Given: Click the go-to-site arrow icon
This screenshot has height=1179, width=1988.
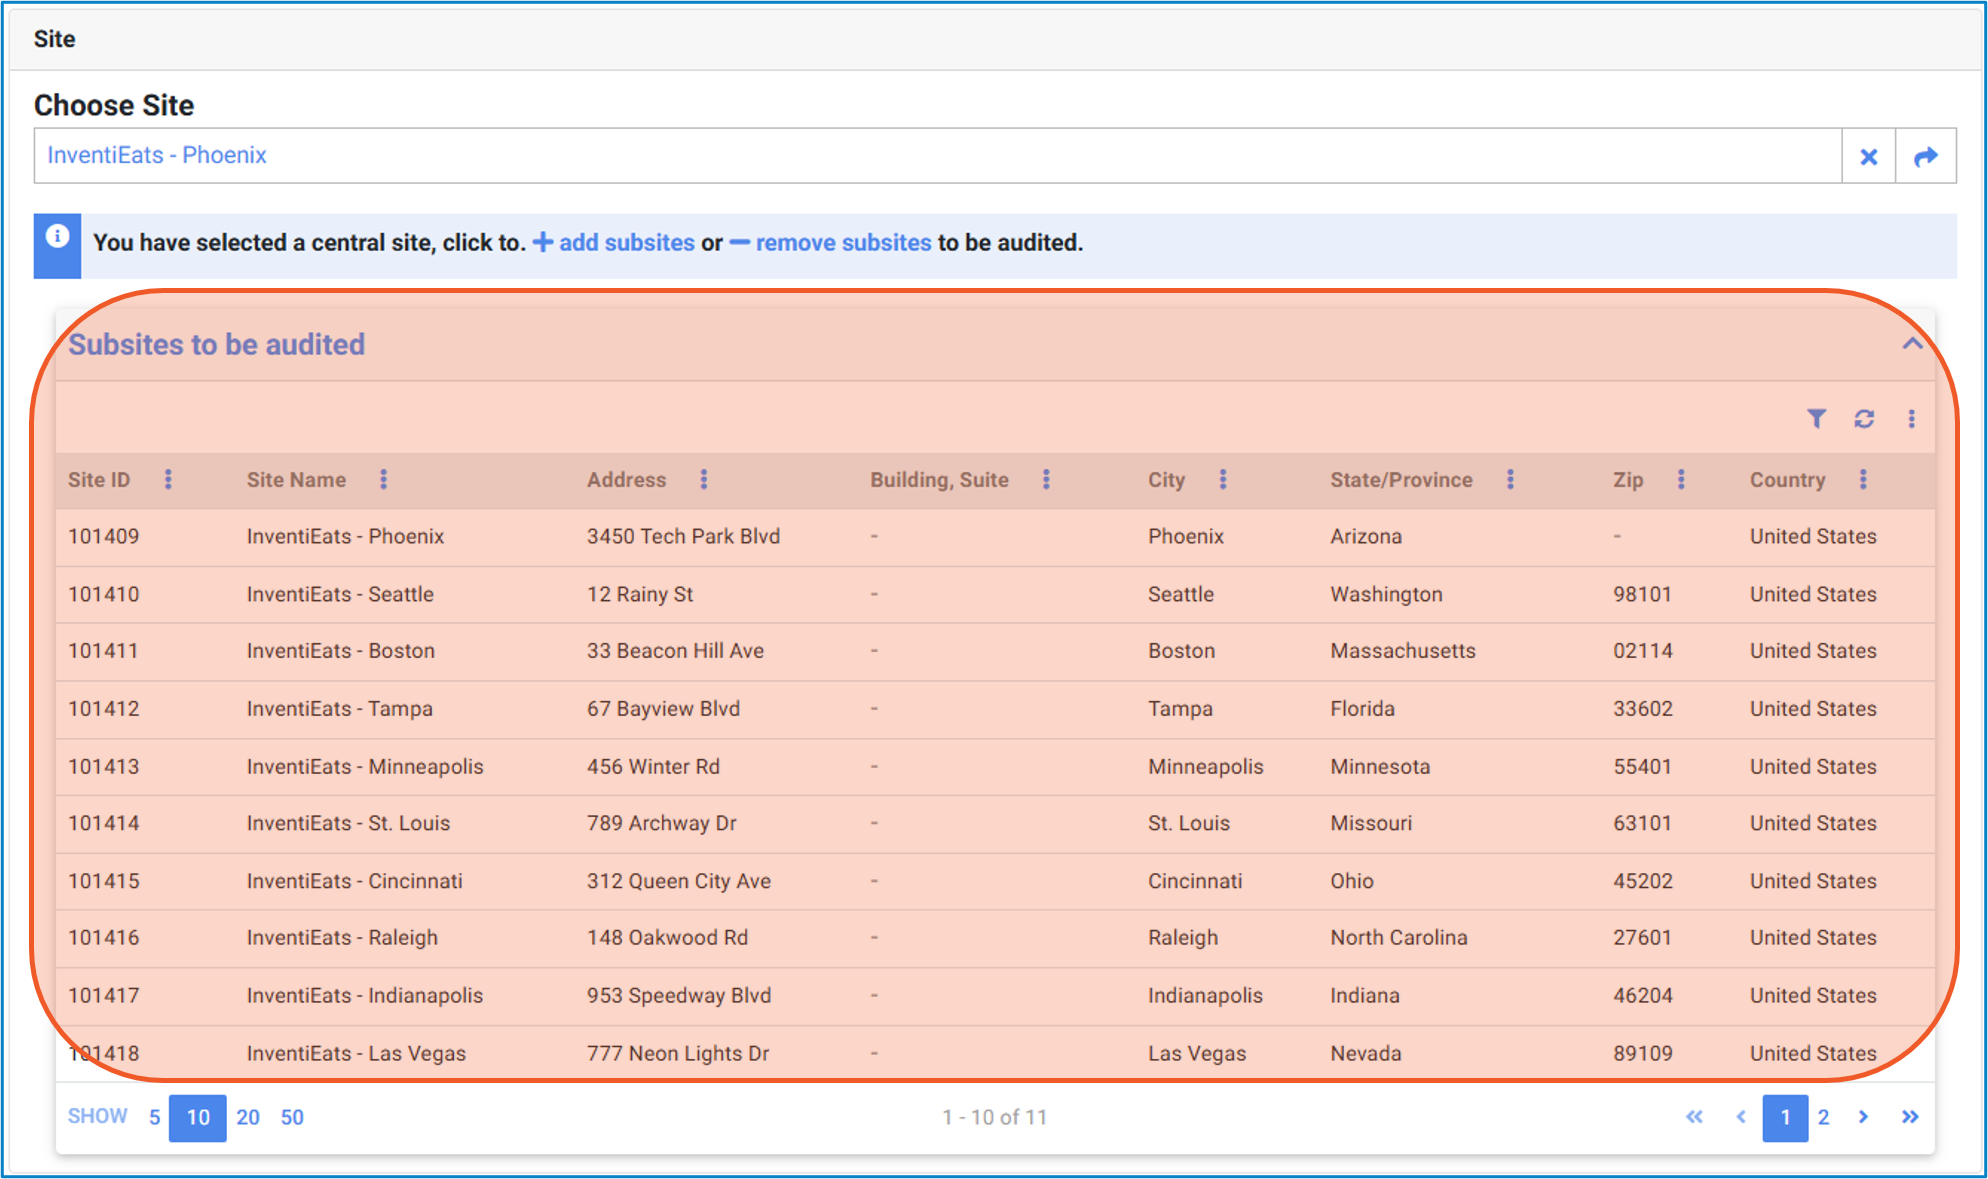Looking at the screenshot, I should tap(1925, 157).
